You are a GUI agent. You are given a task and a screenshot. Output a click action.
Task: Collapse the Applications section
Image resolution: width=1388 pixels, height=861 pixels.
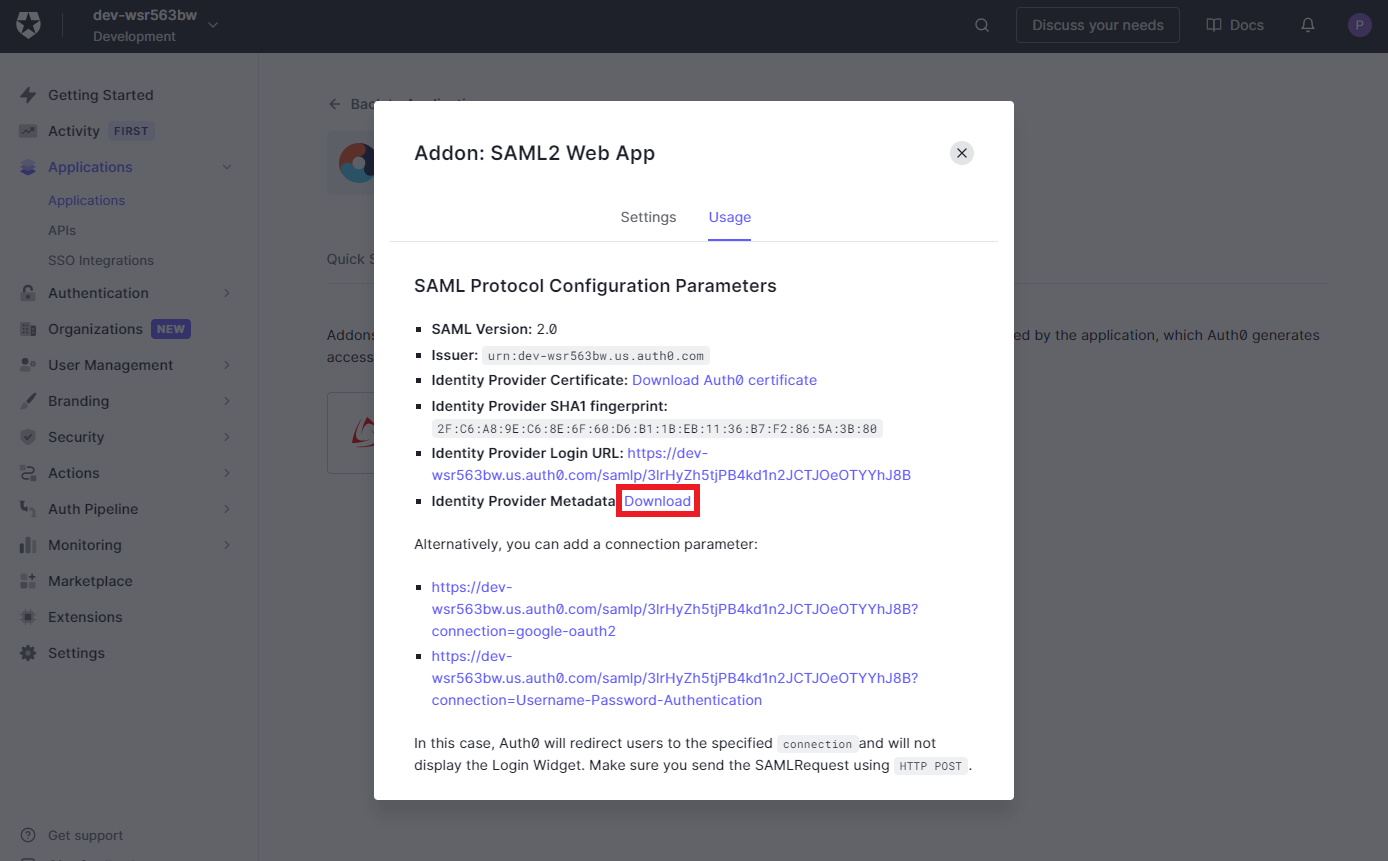[x=92, y=166]
